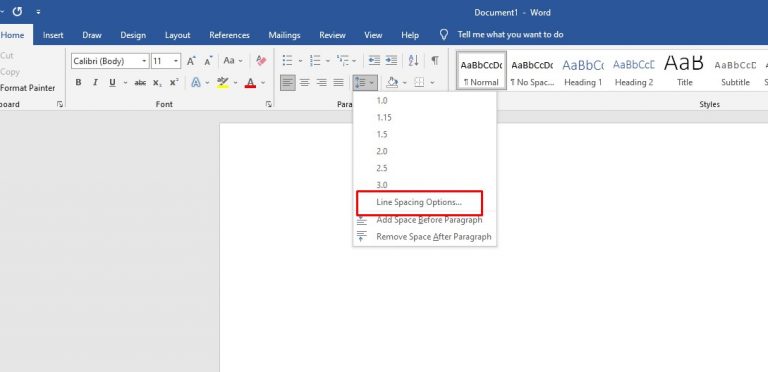Click Sort A-Z icon

413,61
